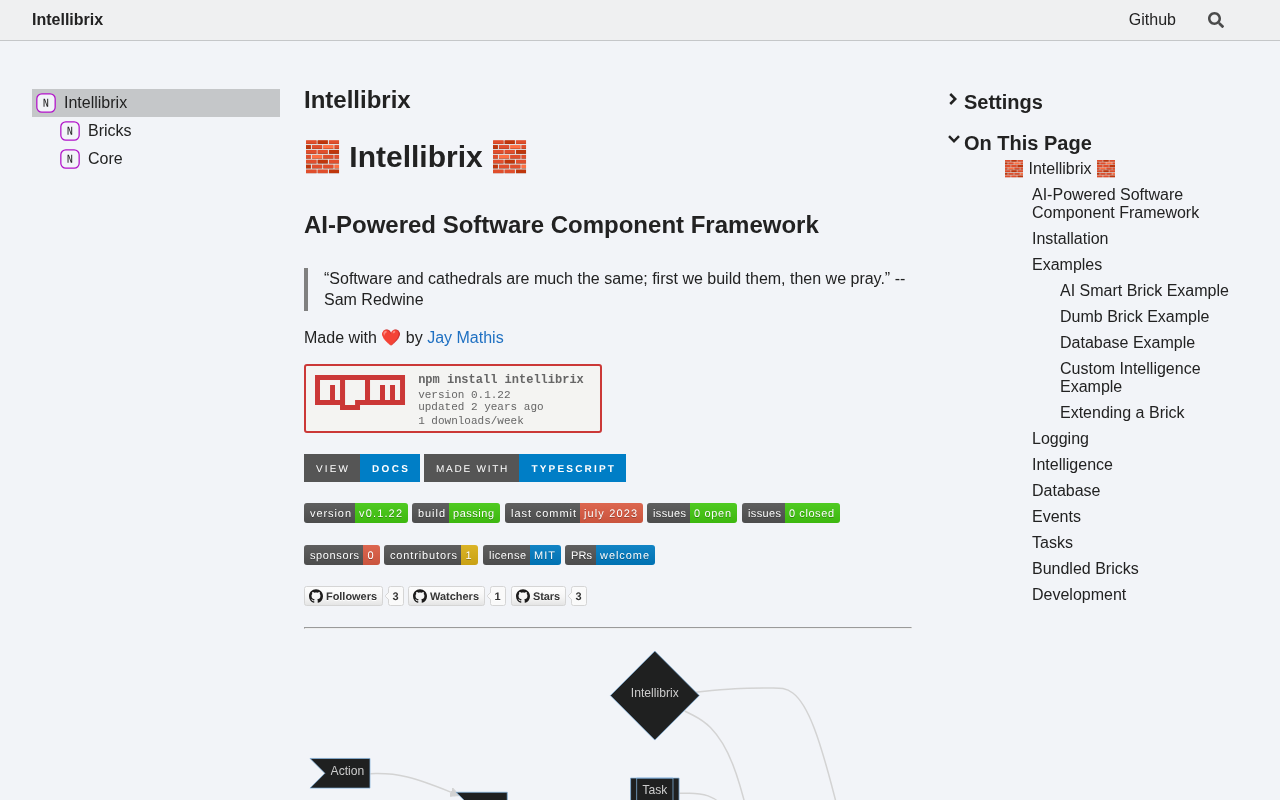
Task: Click the Intellibrix diamond node in diagram
Action: [x=655, y=695]
